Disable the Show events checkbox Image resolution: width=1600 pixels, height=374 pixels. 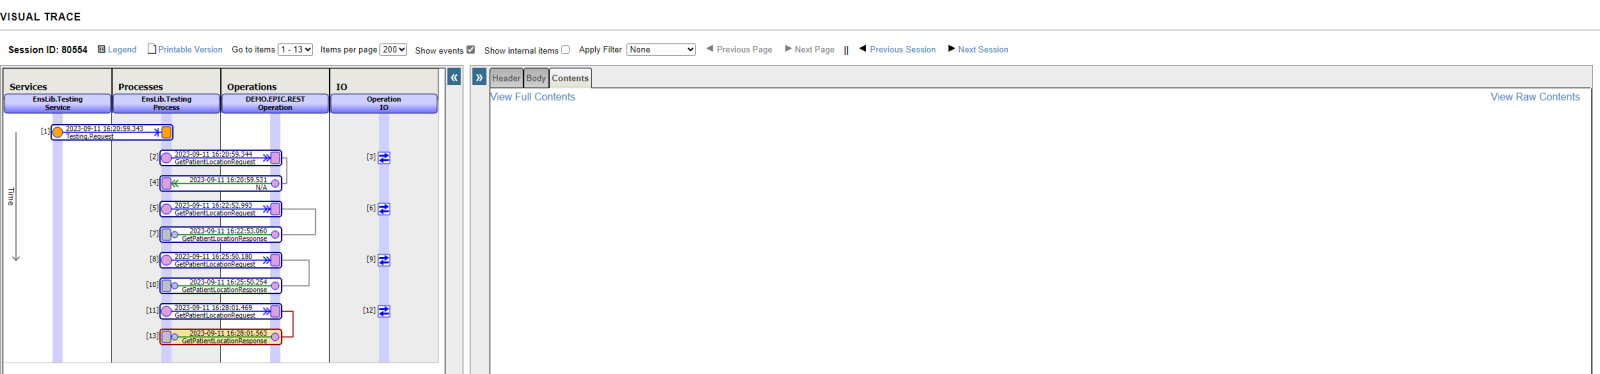click(x=471, y=50)
